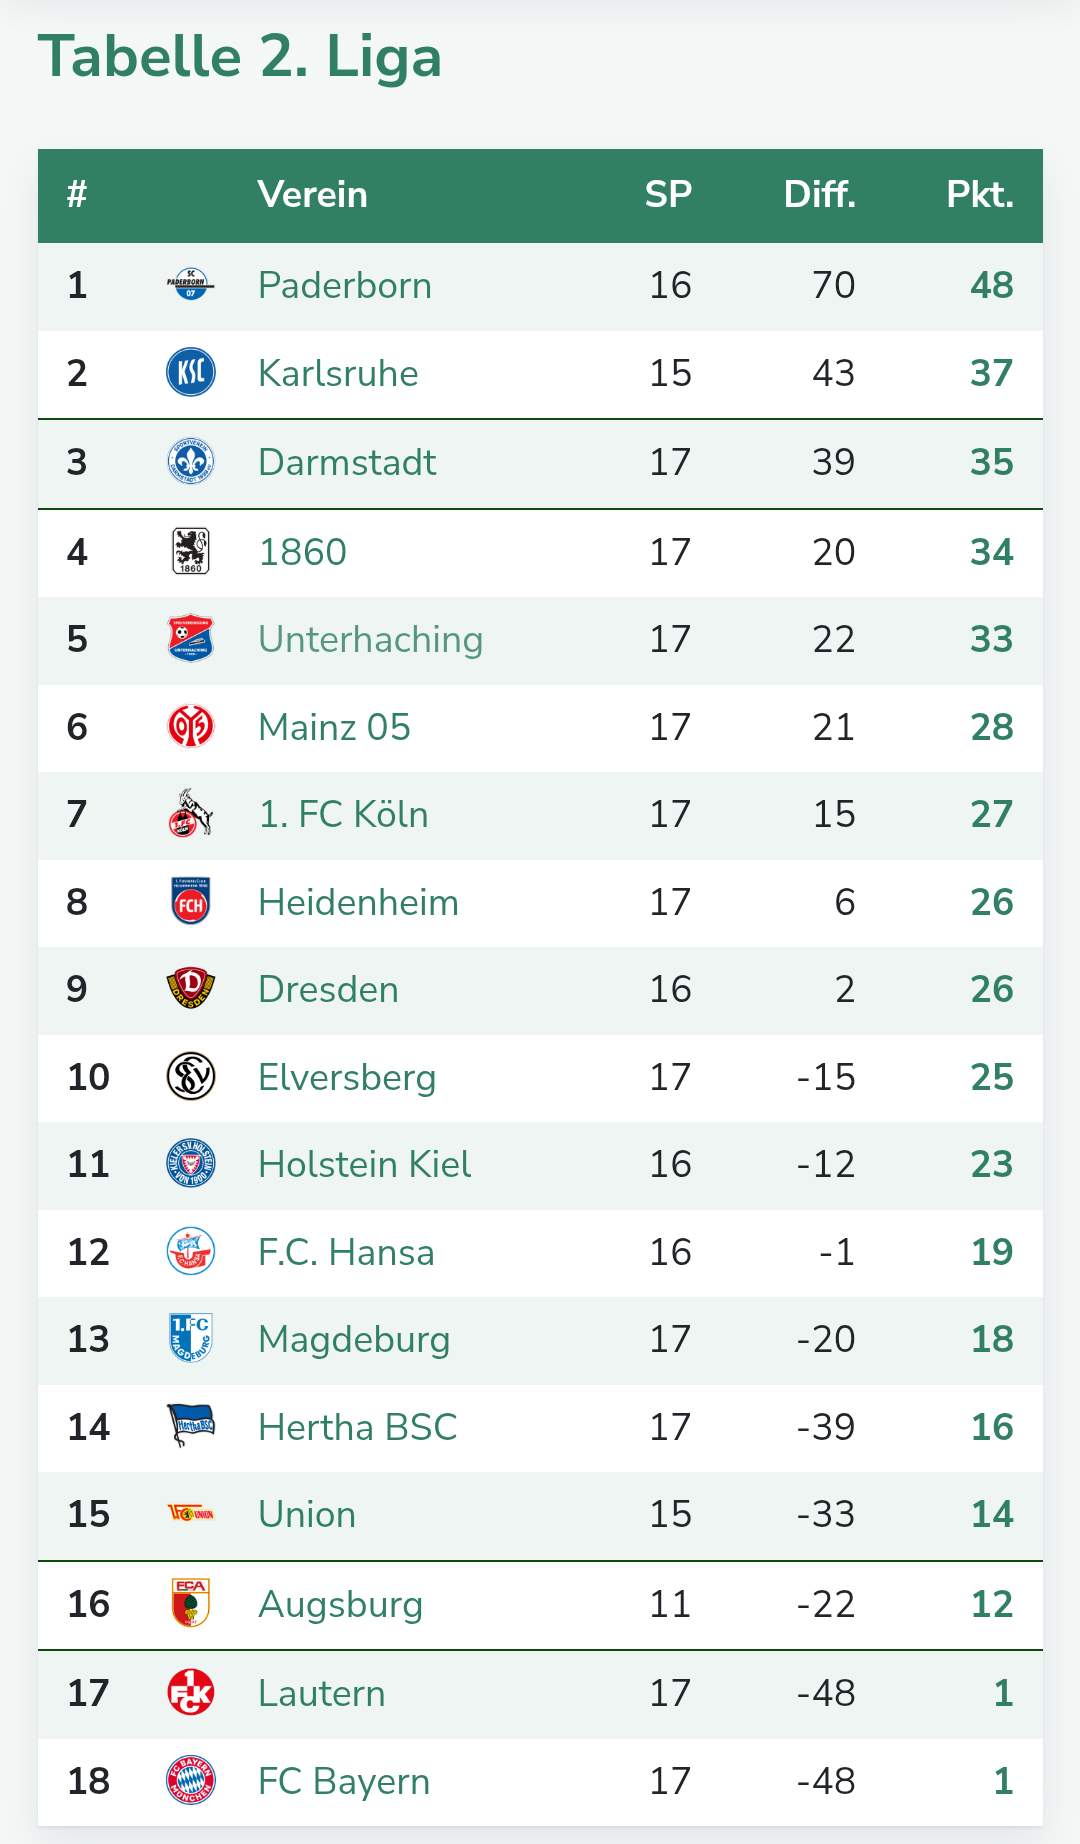Screen dimensions: 1080x1844
Task: Click the 1860 lion crest
Action: click(x=191, y=551)
